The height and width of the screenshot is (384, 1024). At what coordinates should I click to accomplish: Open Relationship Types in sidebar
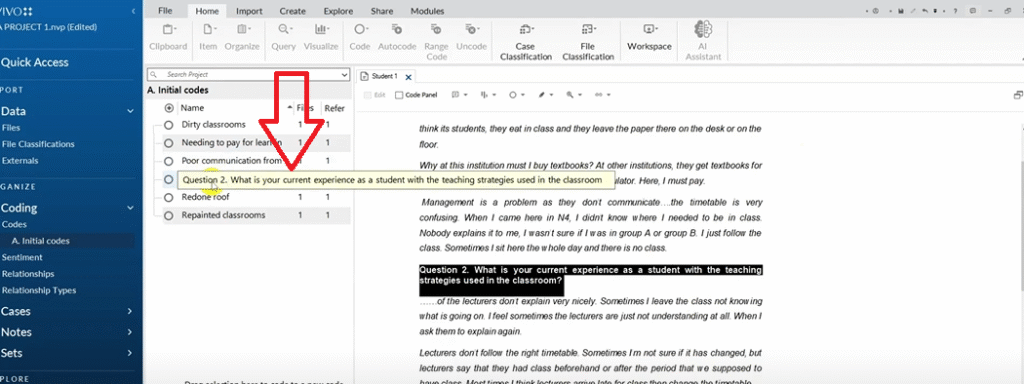tap(39, 290)
